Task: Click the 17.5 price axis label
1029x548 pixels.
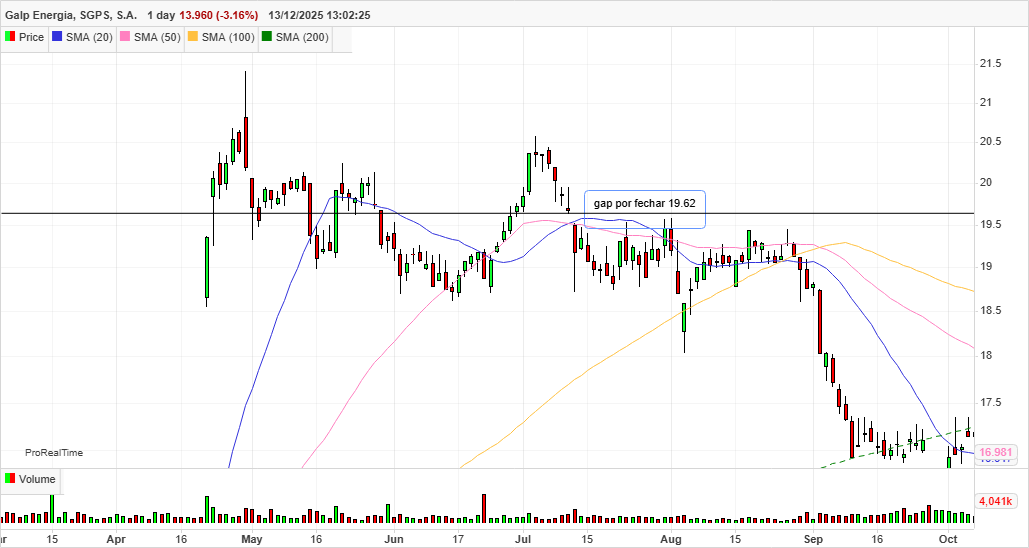Action: coord(990,402)
